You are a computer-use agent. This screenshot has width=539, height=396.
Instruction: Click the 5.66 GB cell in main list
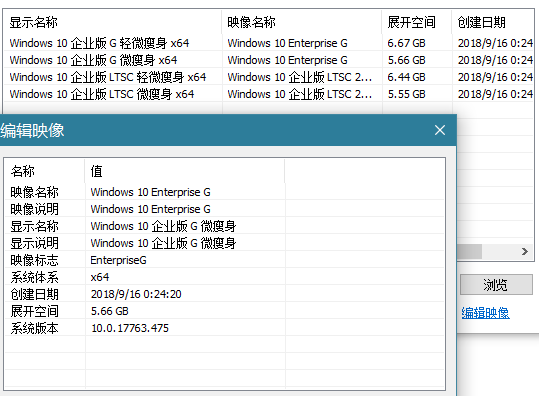406,60
